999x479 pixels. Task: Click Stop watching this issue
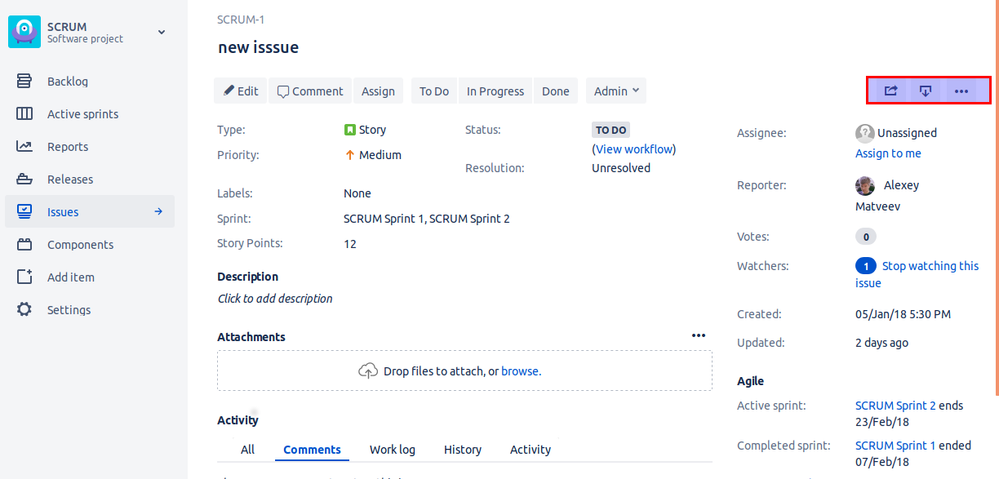click(x=917, y=275)
